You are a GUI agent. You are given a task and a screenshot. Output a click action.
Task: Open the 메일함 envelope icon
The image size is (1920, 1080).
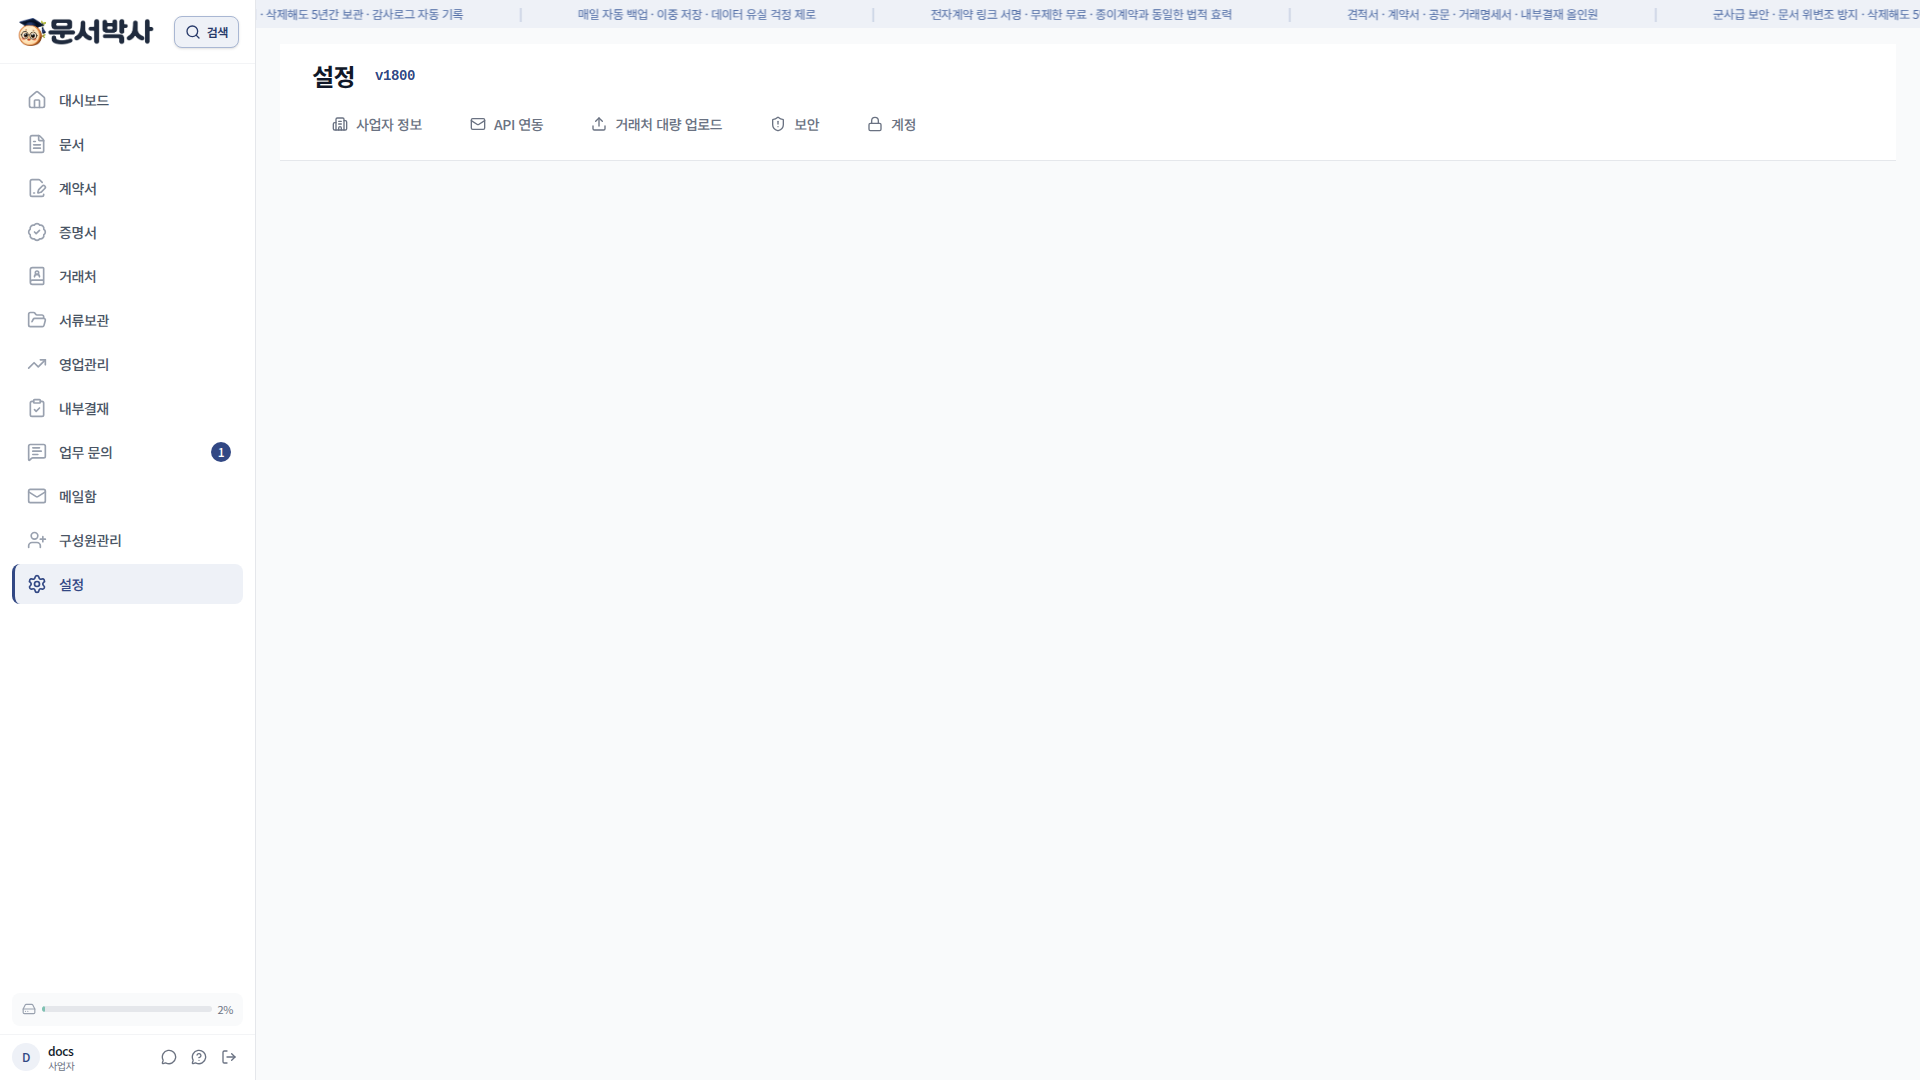click(37, 496)
